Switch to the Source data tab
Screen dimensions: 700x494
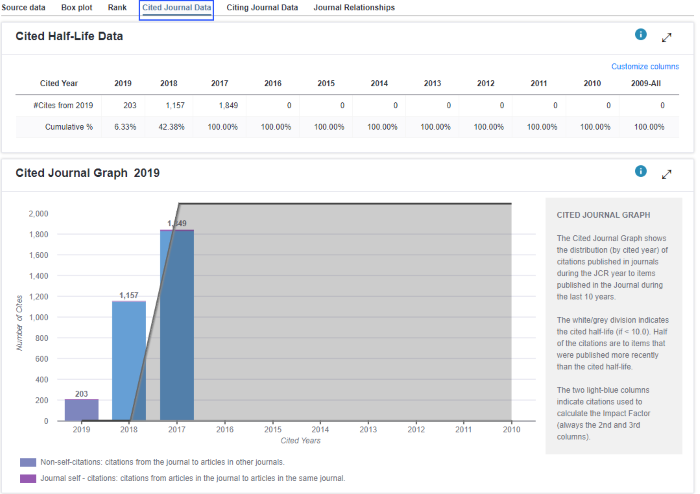(x=23, y=8)
